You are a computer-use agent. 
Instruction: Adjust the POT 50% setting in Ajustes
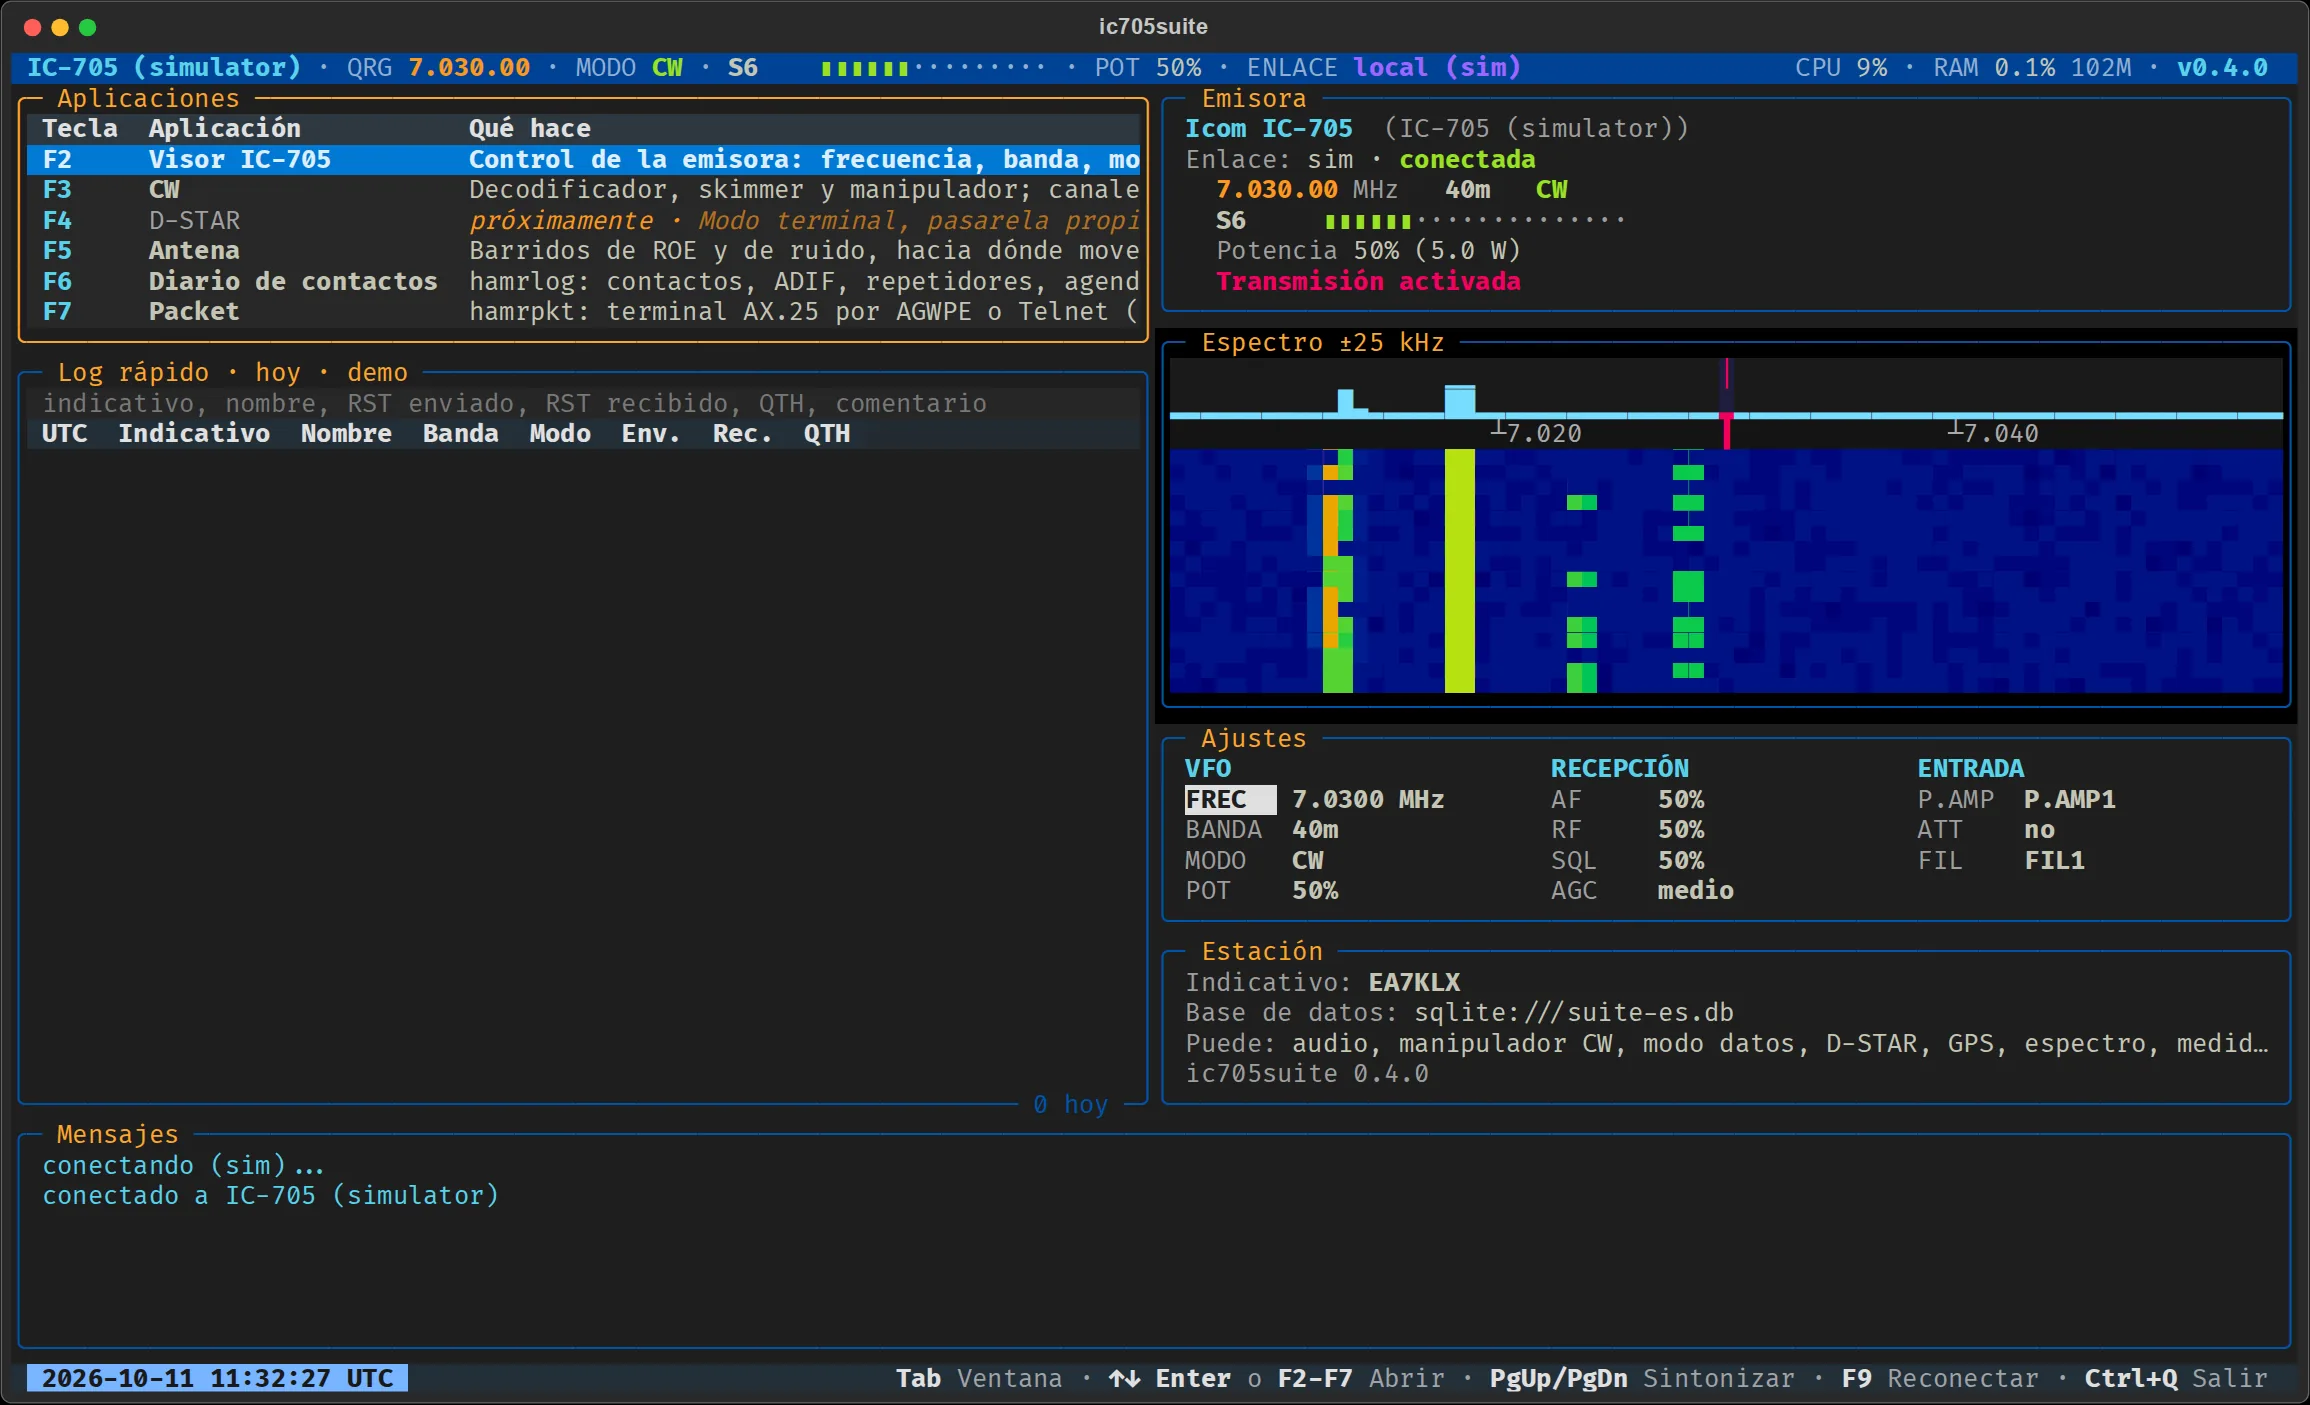[x=1262, y=890]
